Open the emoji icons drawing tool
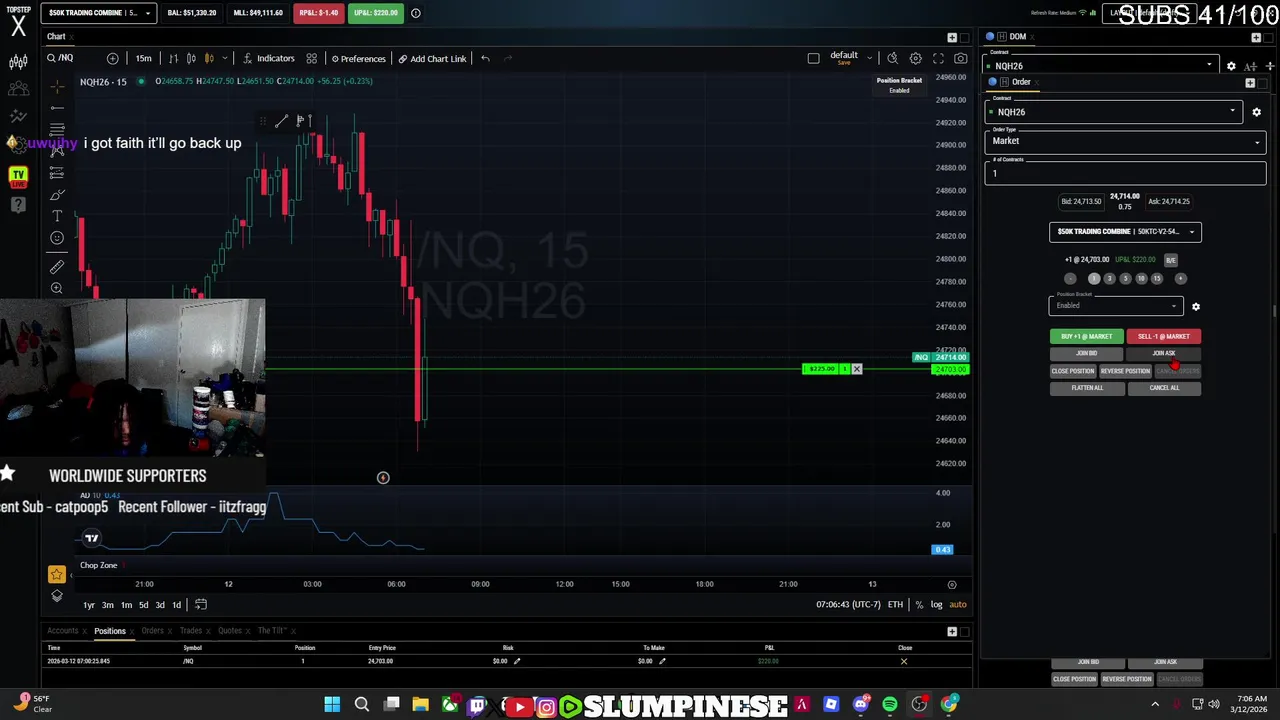Image resolution: width=1280 pixels, height=720 pixels. [57, 238]
